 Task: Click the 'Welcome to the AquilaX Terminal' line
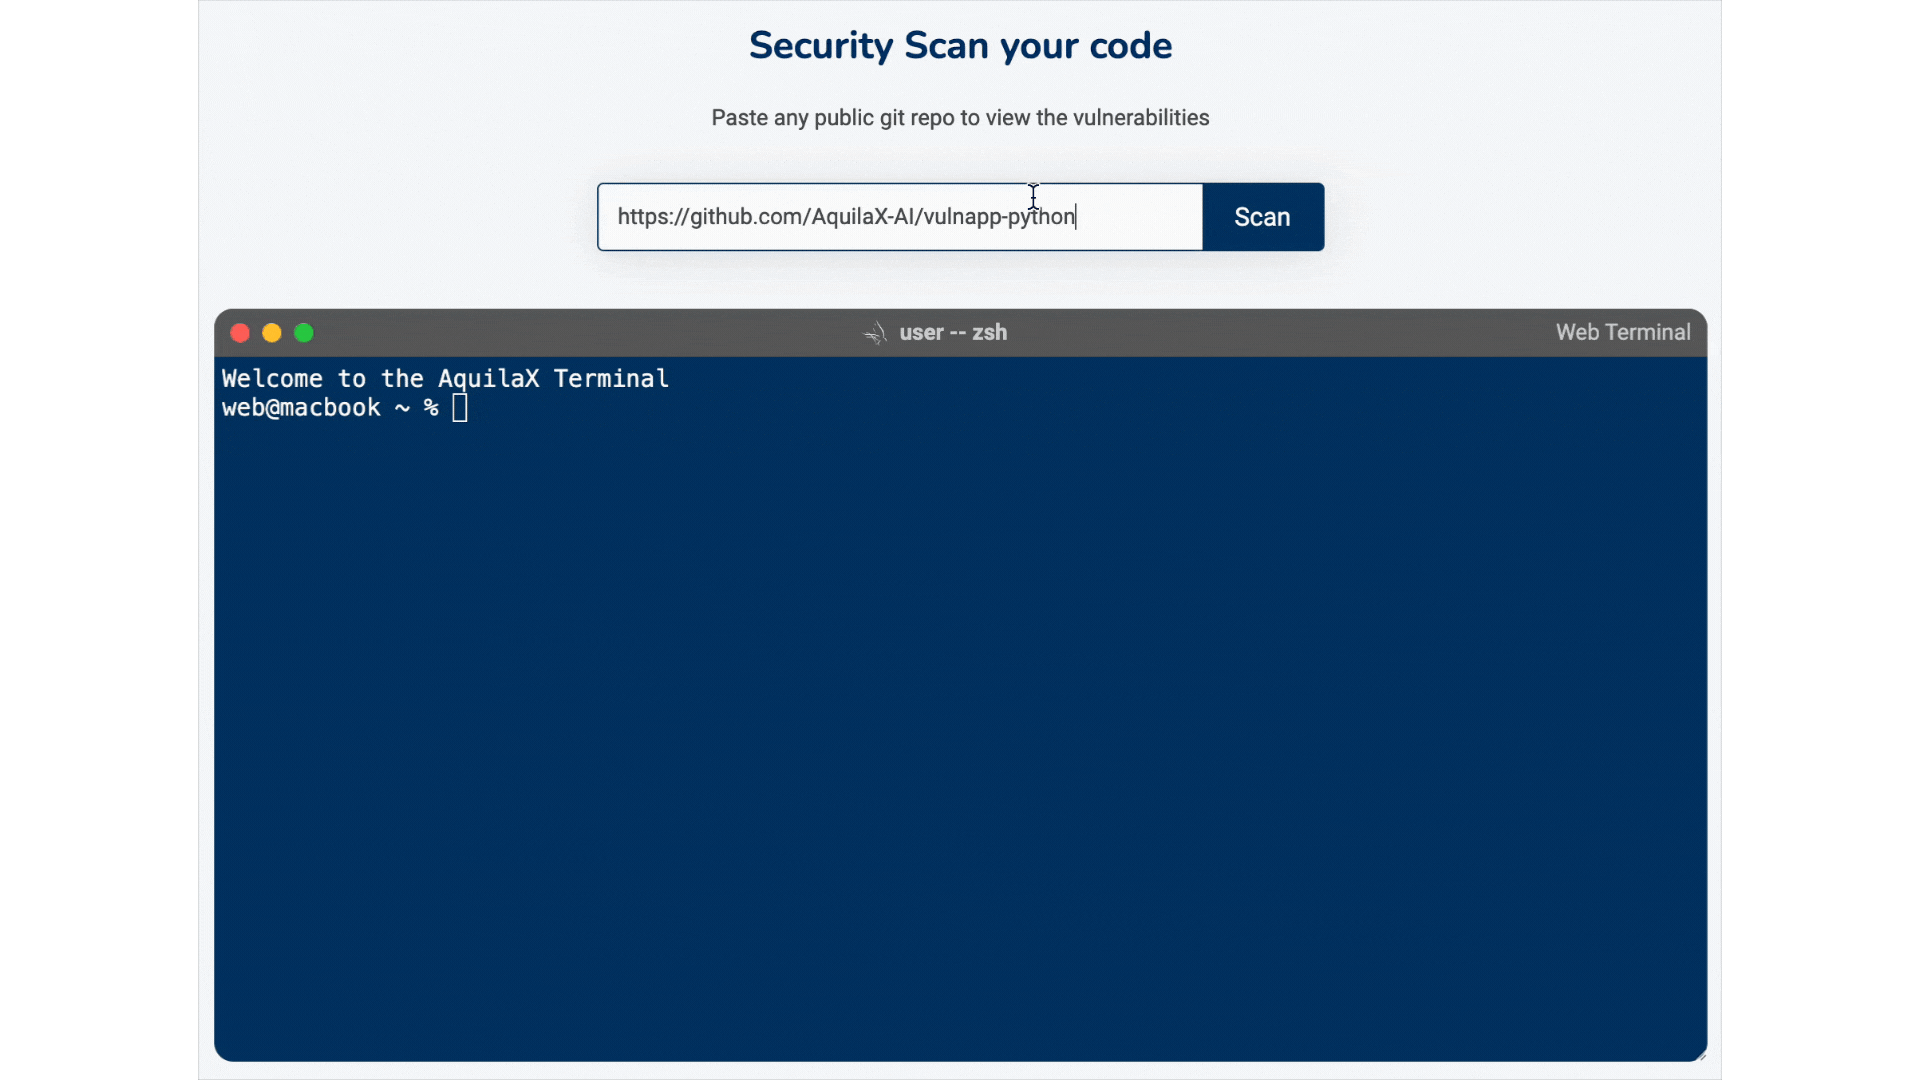[445, 379]
